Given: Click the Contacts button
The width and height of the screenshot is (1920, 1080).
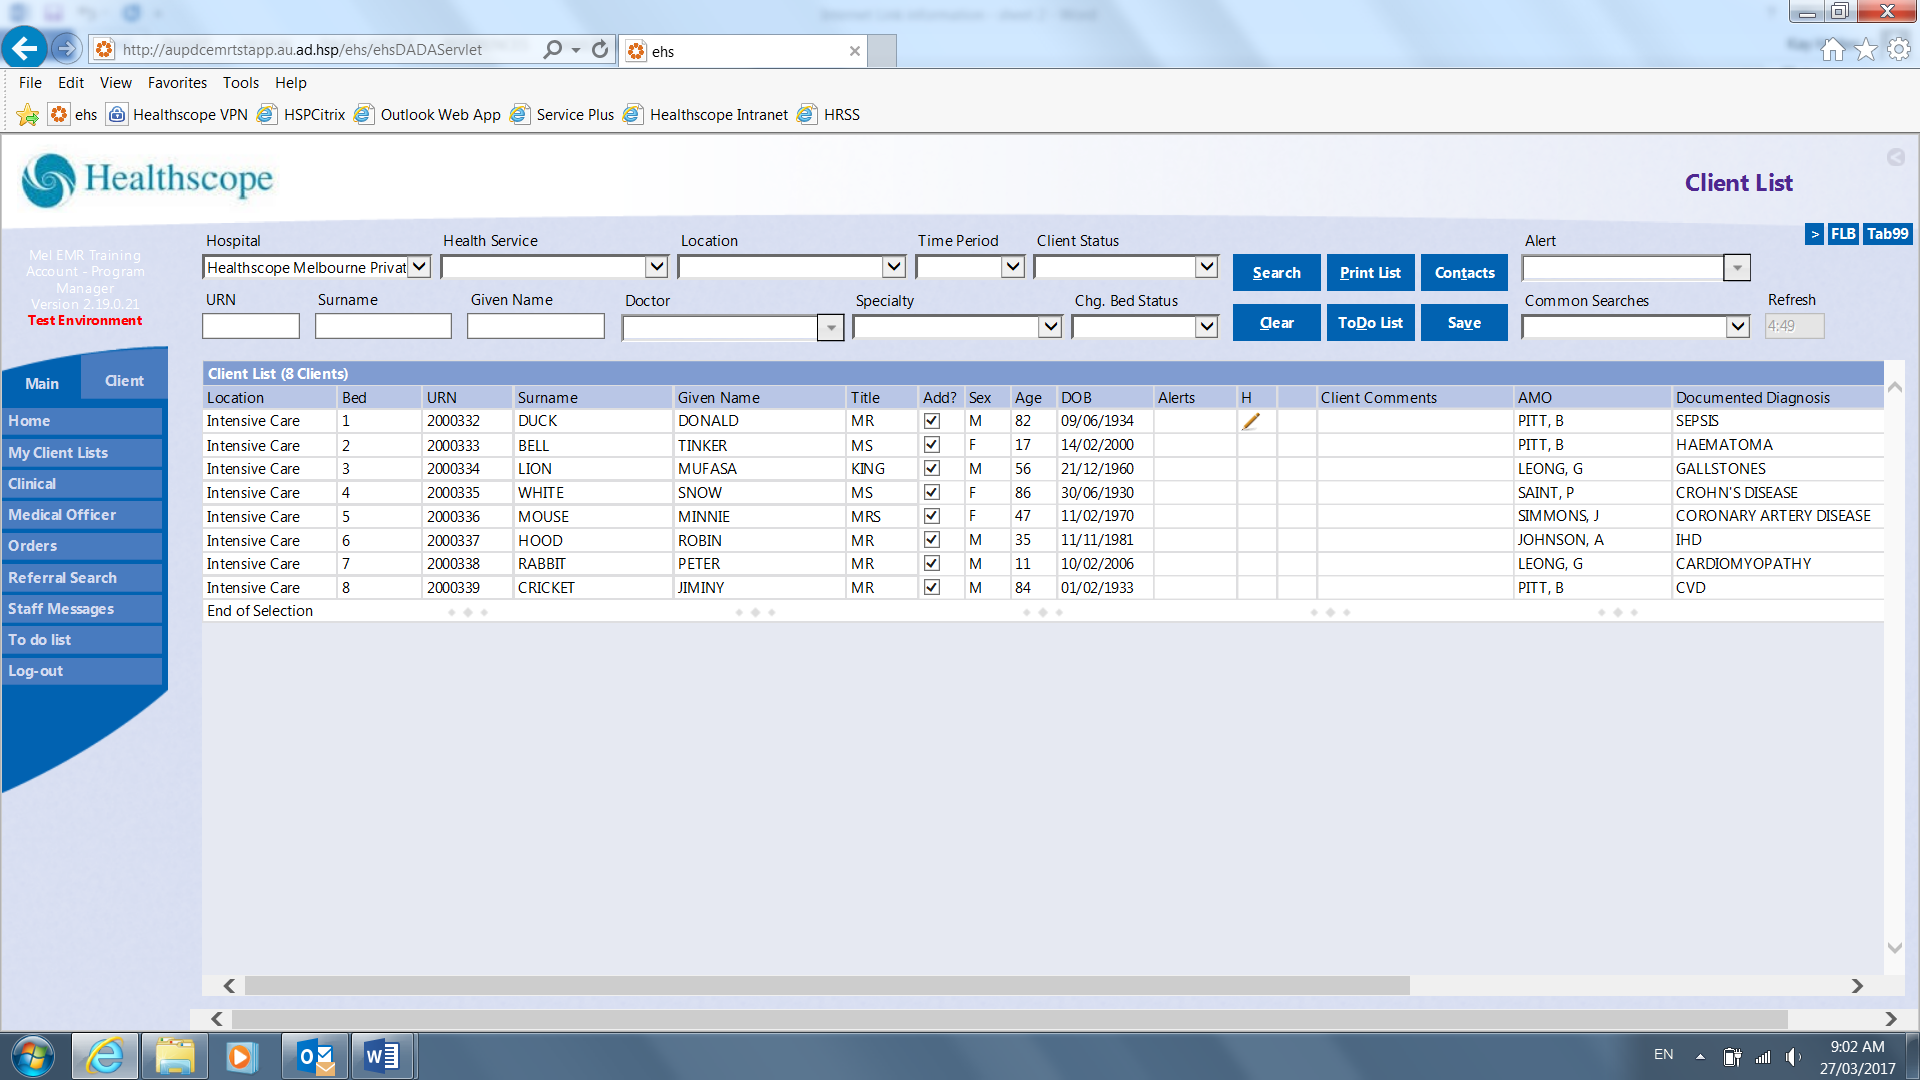Looking at the screenshot, I should (1464, 273).
